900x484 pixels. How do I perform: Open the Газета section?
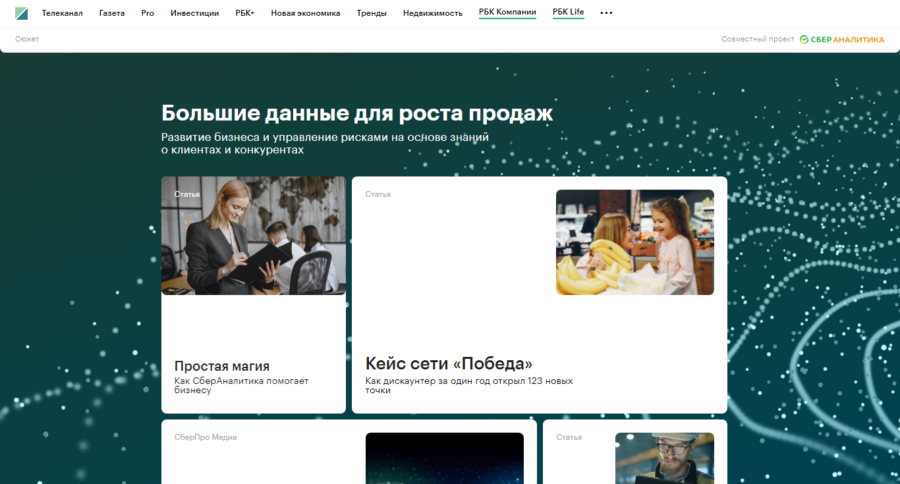coord(112,13)
